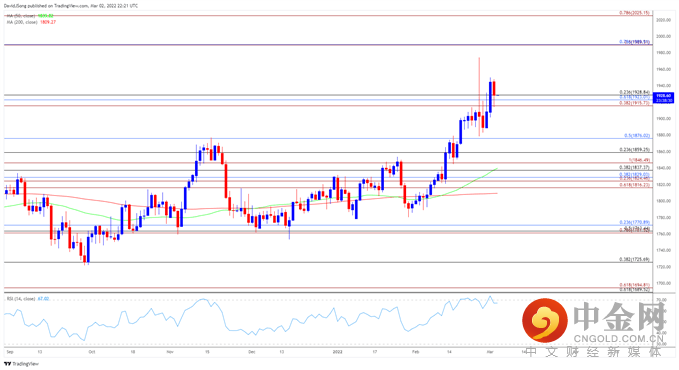
Task: Click the Dec label on the time axis
Action: 252,352
